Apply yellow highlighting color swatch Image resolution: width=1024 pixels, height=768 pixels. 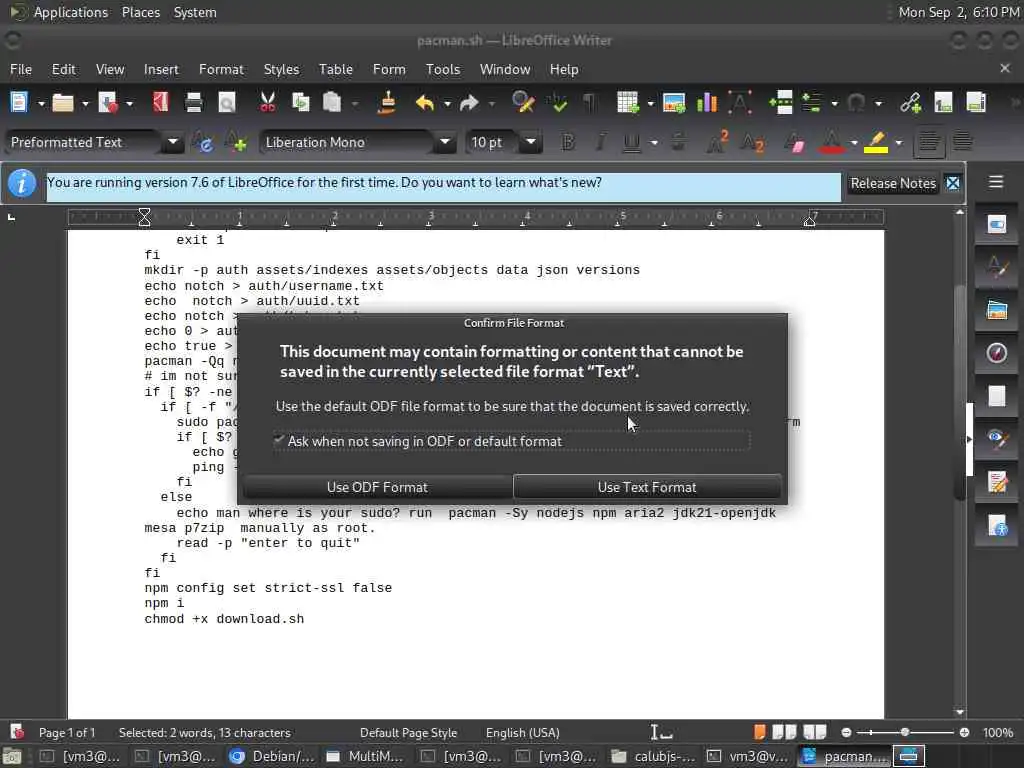(876, 142)
